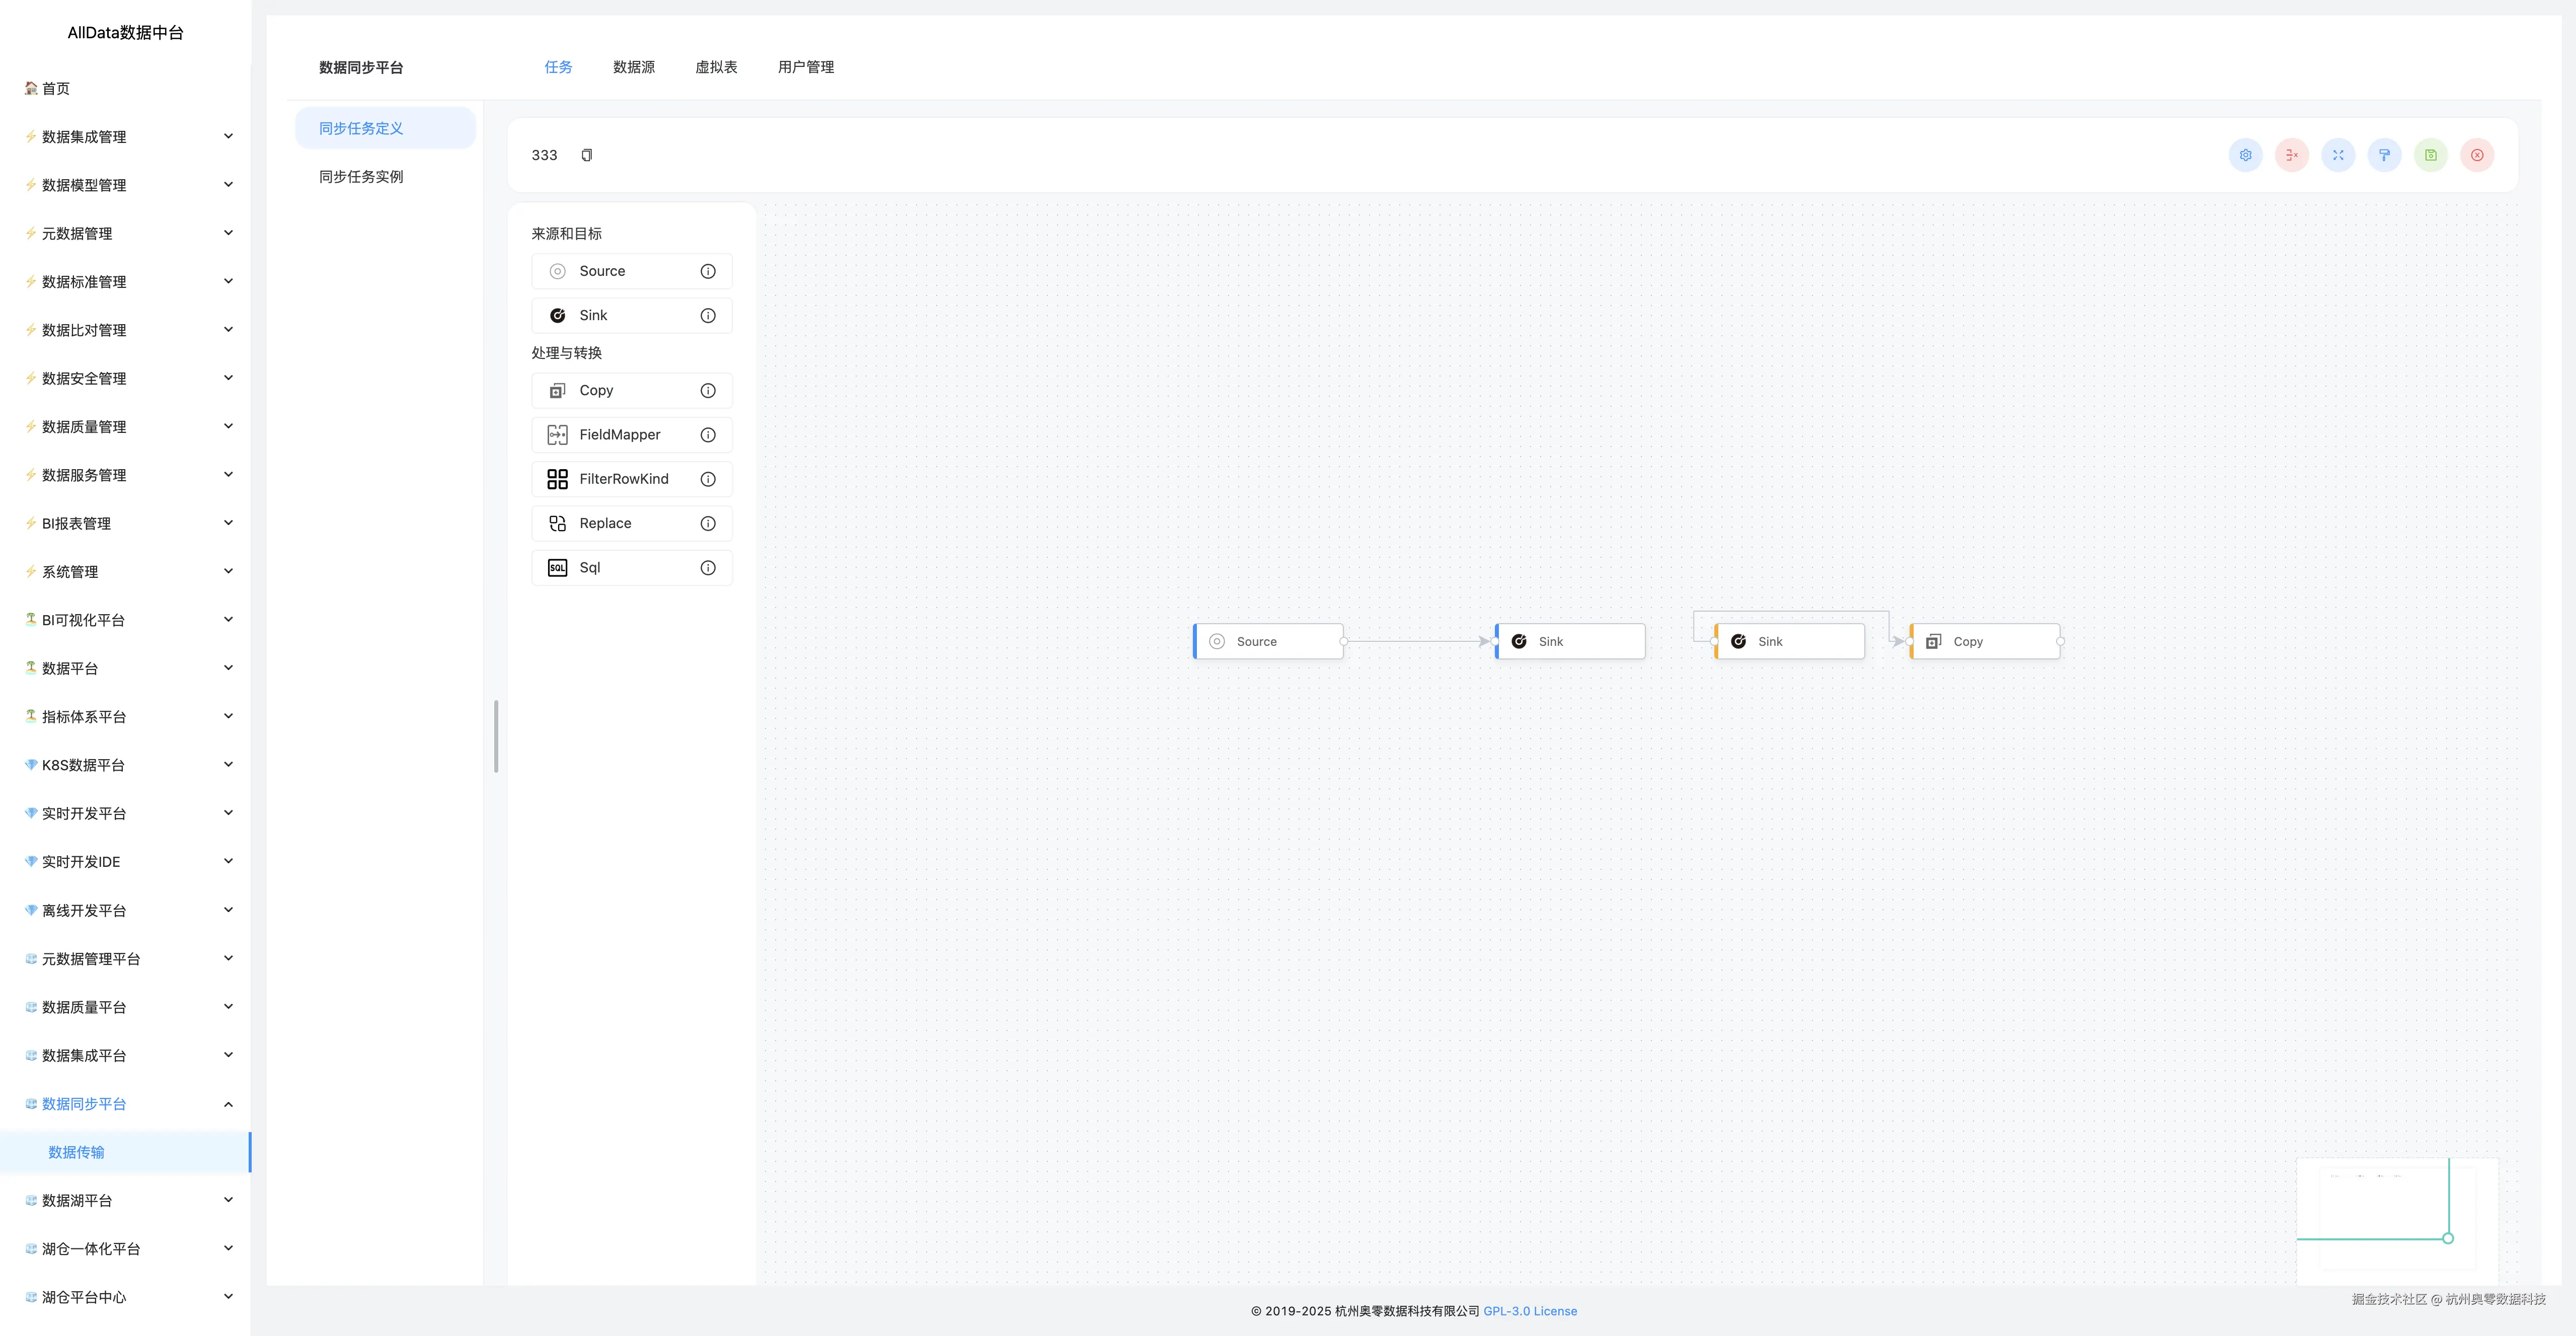Image resolution: width=2576 pixels, height=1336 pixels.
Task: Click the red circle close icon
Action: 2477,155
